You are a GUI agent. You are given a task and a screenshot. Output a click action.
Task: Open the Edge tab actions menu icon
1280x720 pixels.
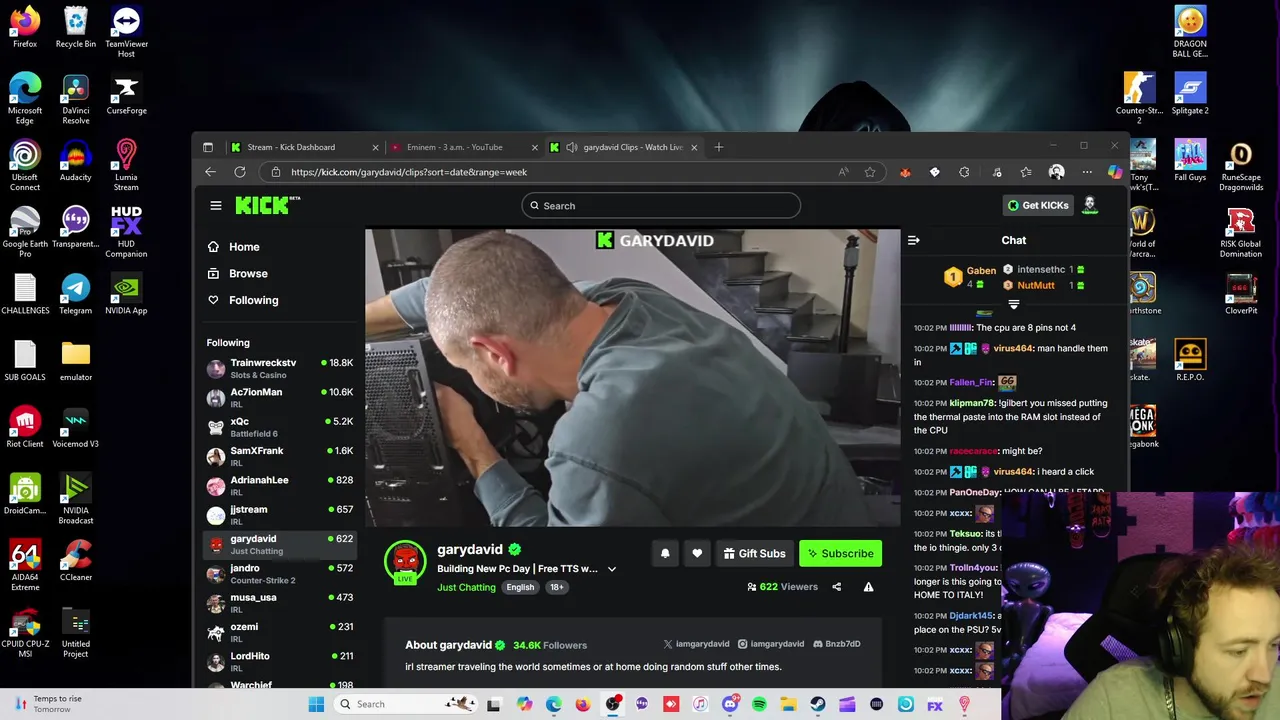click(208, 147)
